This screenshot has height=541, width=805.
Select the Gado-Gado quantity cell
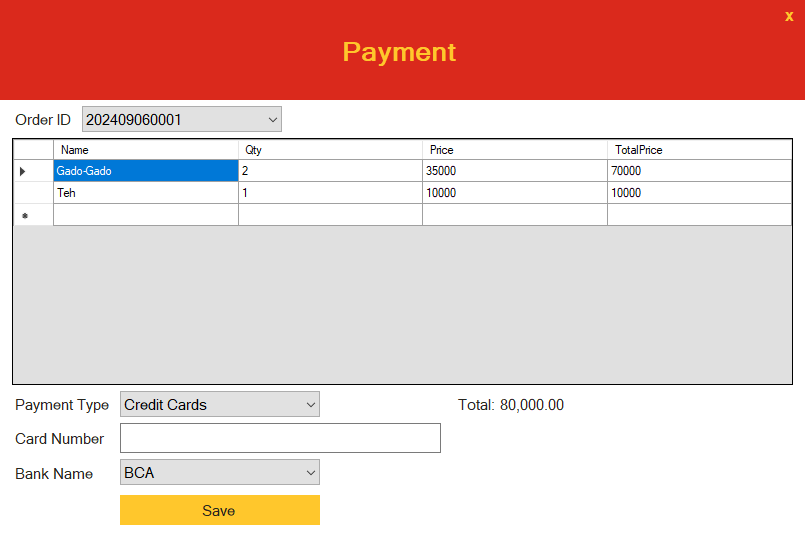coord(331,171)
